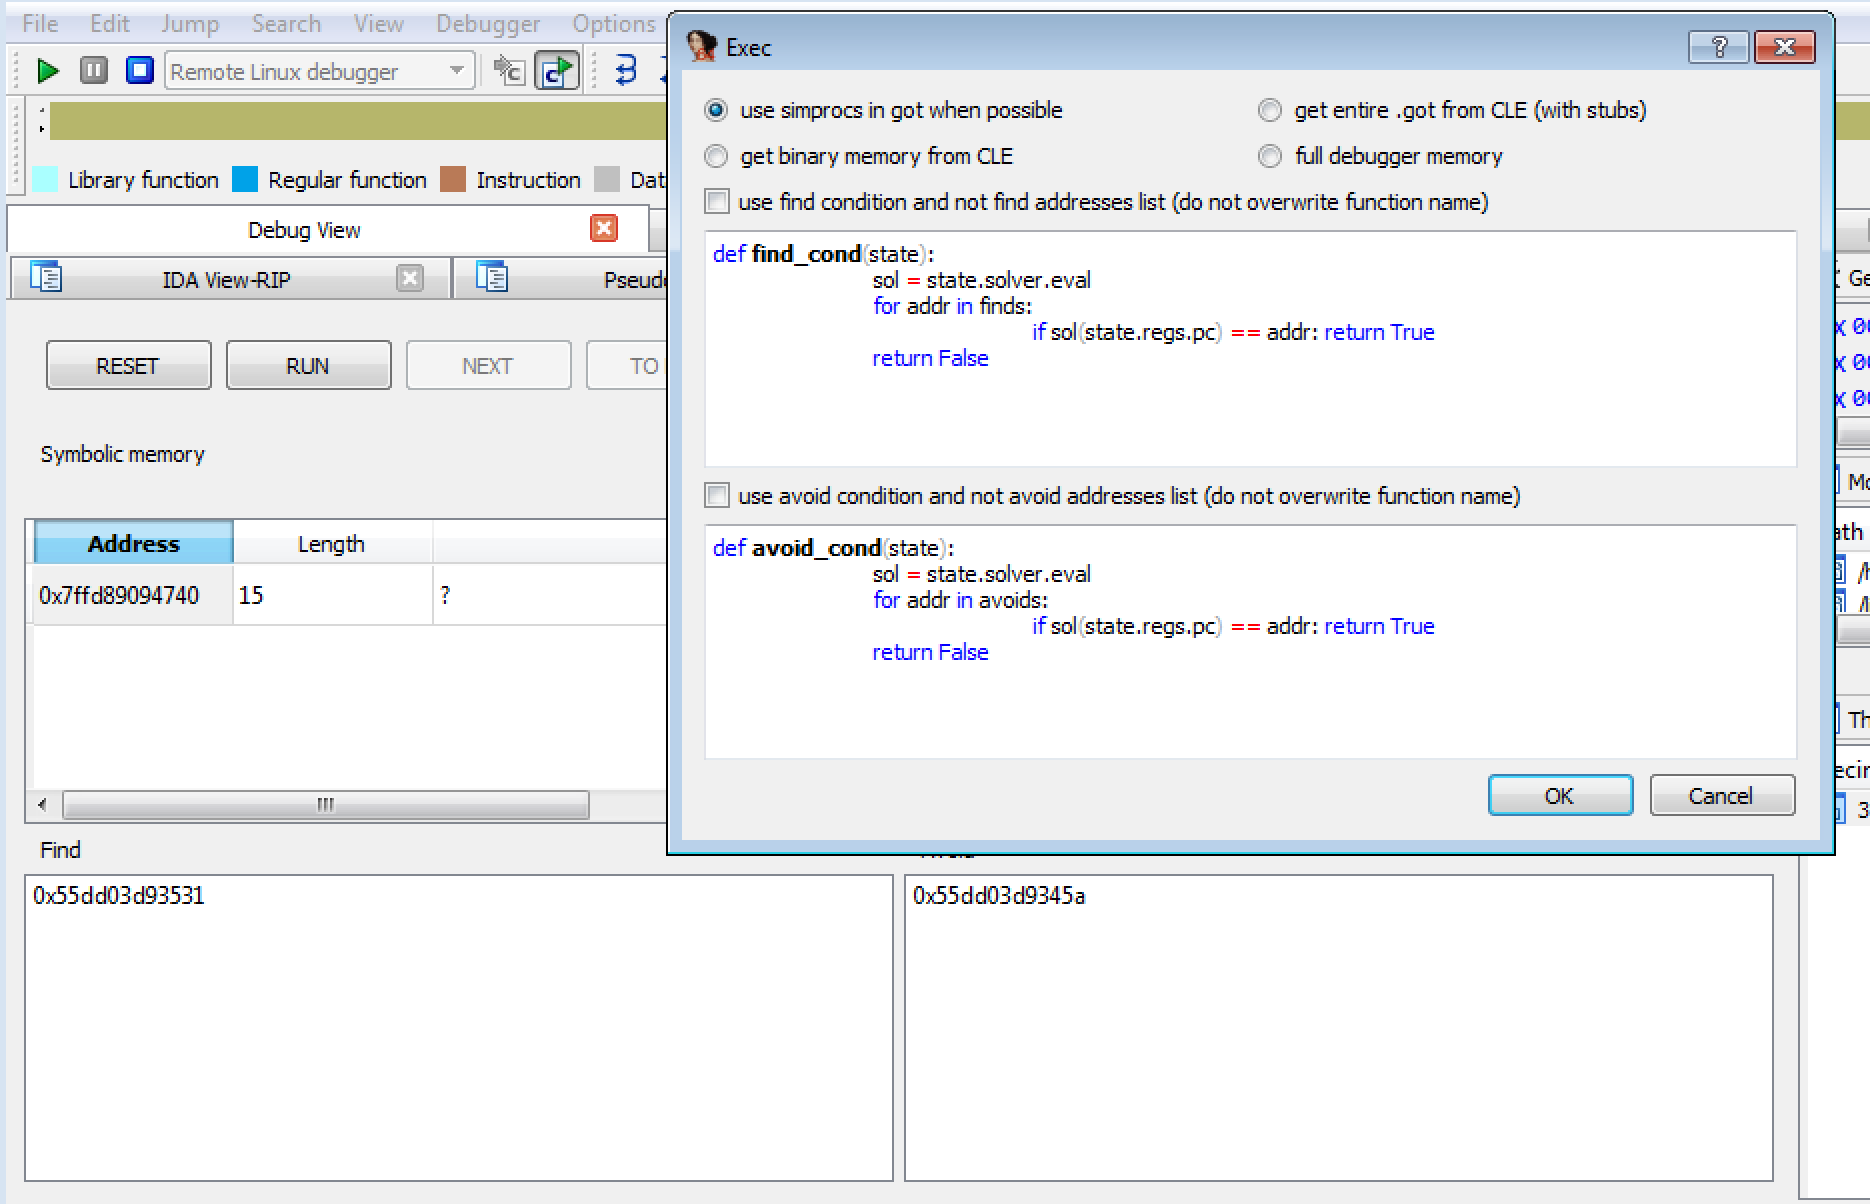Cancel the Exec dialog
Viewport: 1870px width, 1204px height.
coord(1721,796)
